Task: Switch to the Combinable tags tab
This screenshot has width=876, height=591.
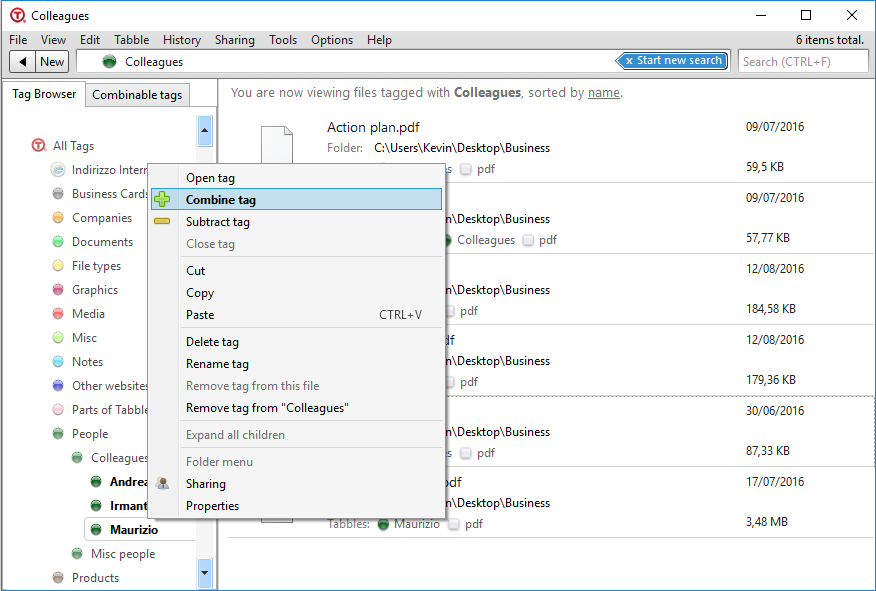Action: pos(137,94)
